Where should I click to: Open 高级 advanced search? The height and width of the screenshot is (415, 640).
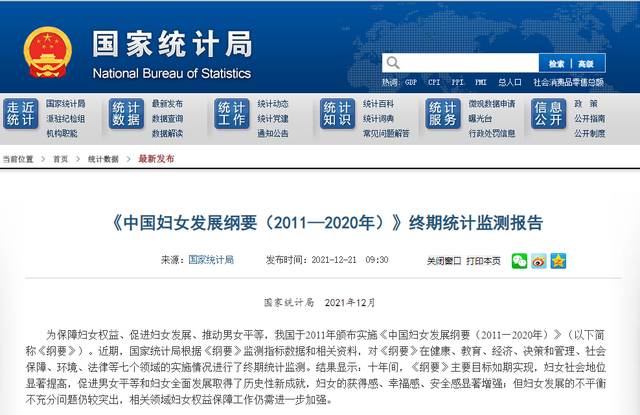[586, 64]
